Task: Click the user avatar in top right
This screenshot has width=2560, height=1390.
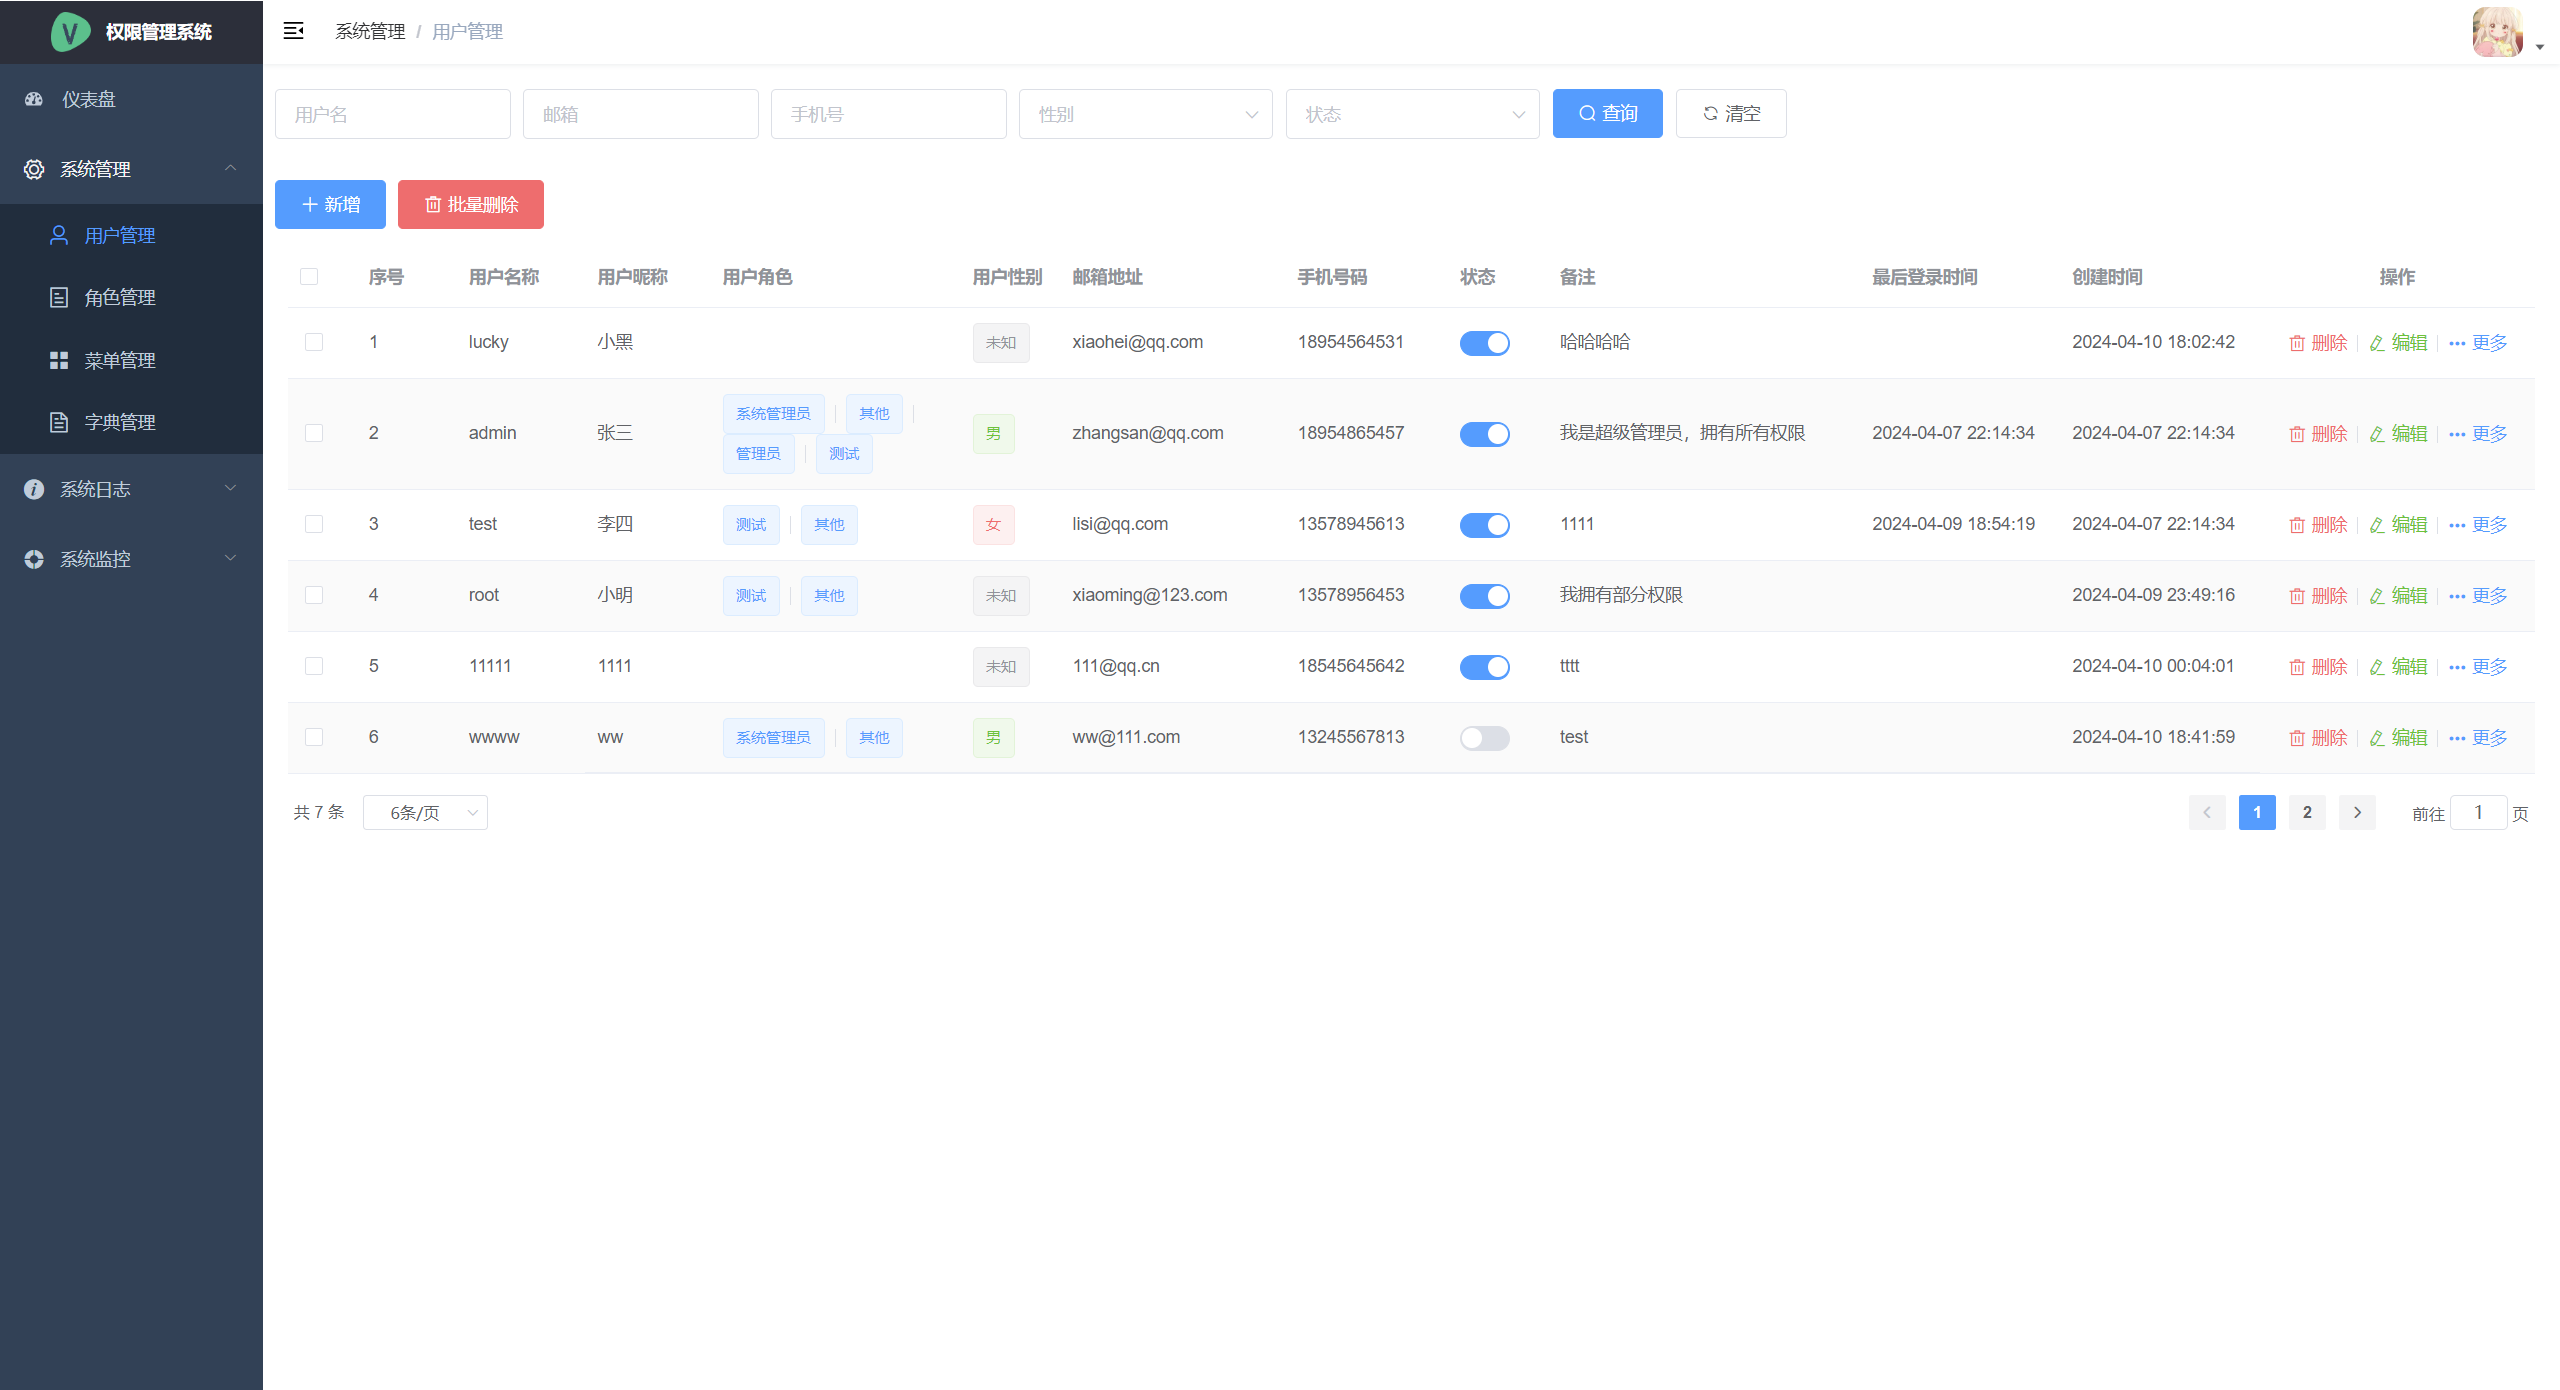Action: coord(2497,32)
